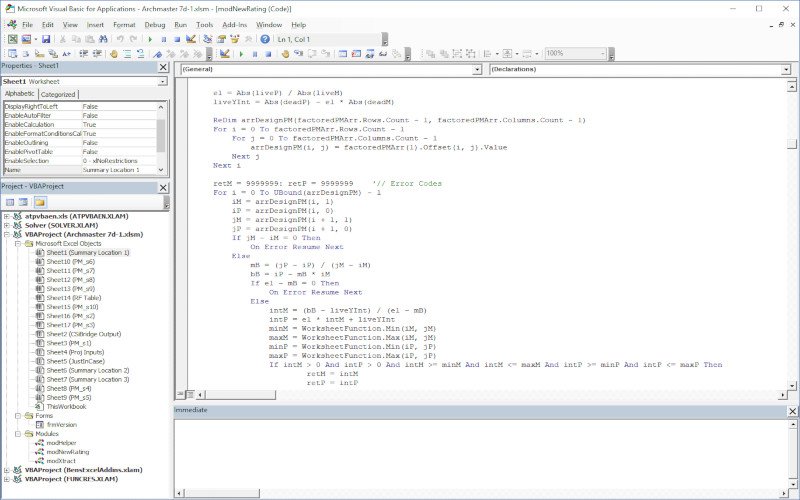Screen dimensions: 800x500
Task: Select the modHelper module in project tree
Action: pyautogui.click(x=61, y=442)
